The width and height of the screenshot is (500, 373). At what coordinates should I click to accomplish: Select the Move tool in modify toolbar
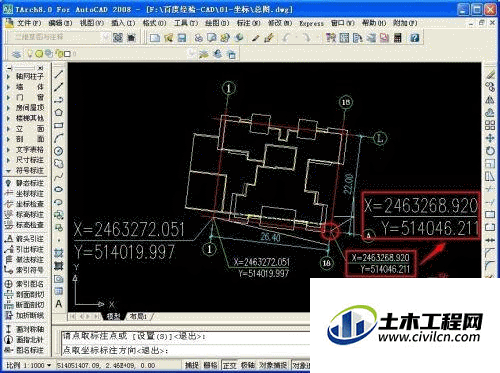(490, 138)
